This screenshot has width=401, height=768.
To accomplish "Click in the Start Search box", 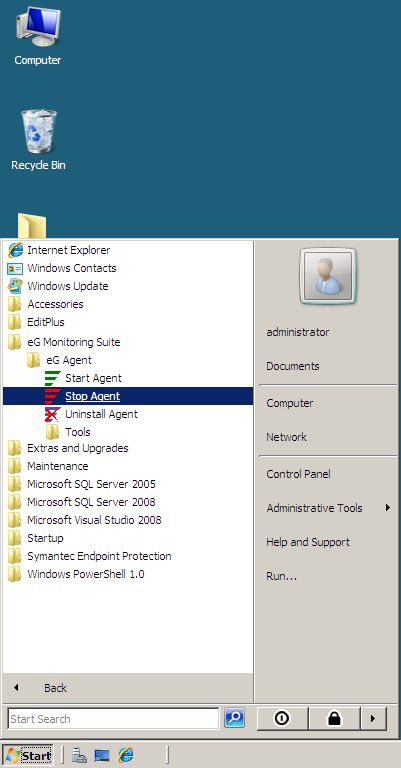I will tap(113, 719).
